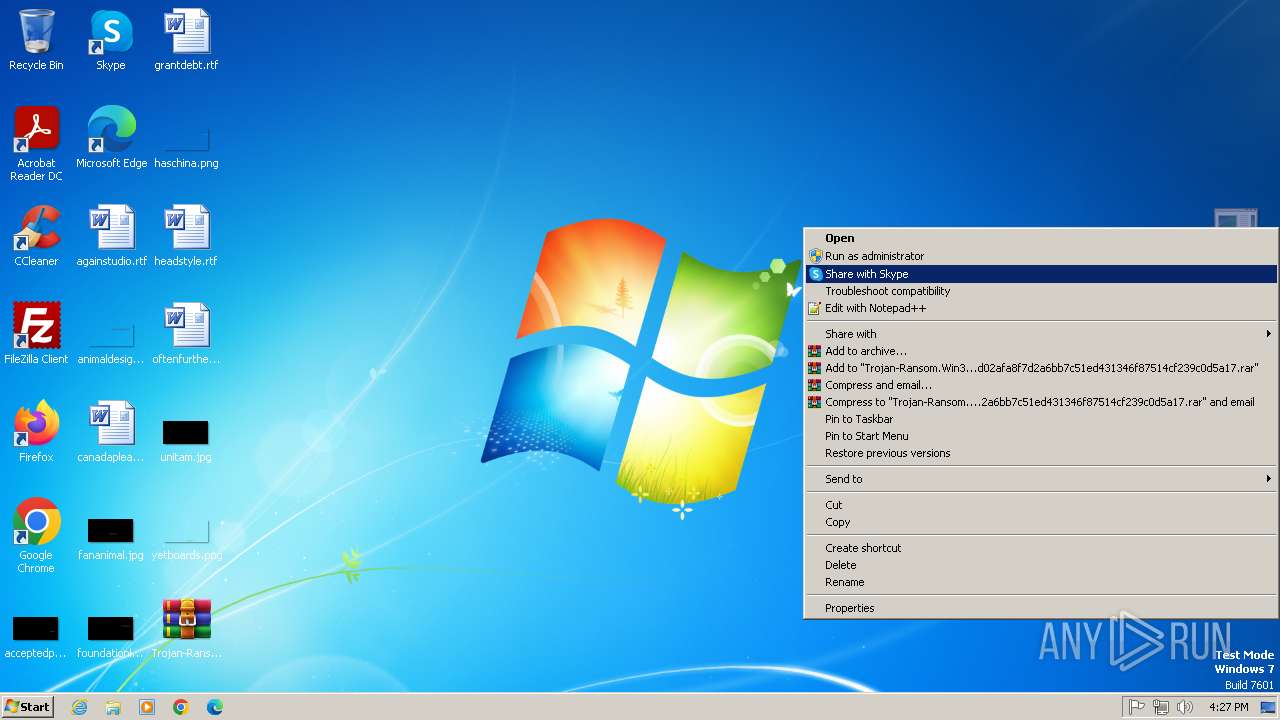Select the canadaplea... document icon
Viewport: 1280px width, 720px height.
pyautogui.click(x=111, y=432)
